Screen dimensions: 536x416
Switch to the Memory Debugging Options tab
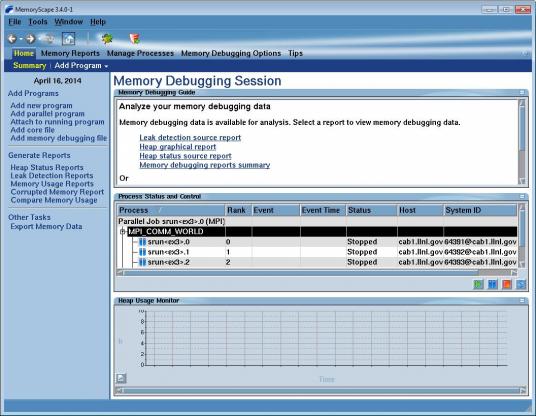click(231, 53)
